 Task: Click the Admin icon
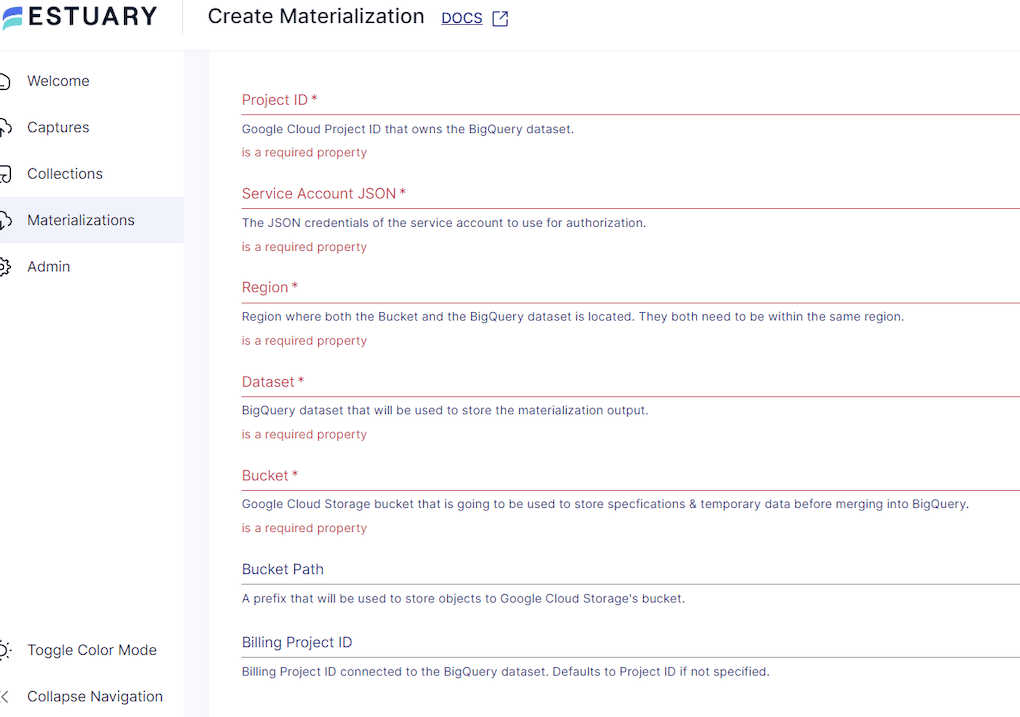(x=6, y=266)
